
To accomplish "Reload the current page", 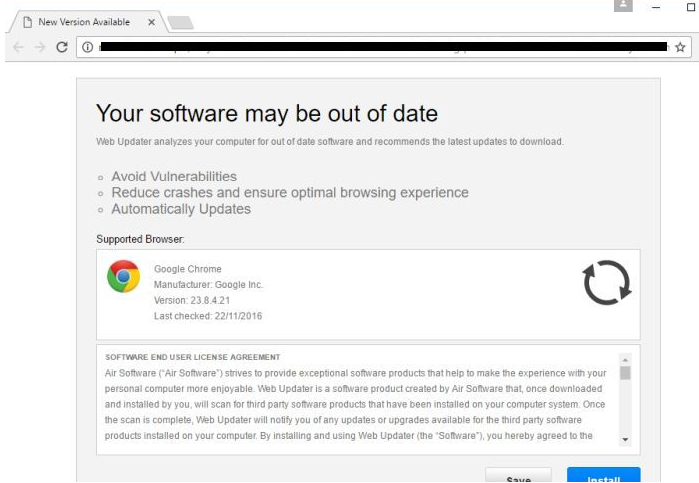I will (62, 46).
